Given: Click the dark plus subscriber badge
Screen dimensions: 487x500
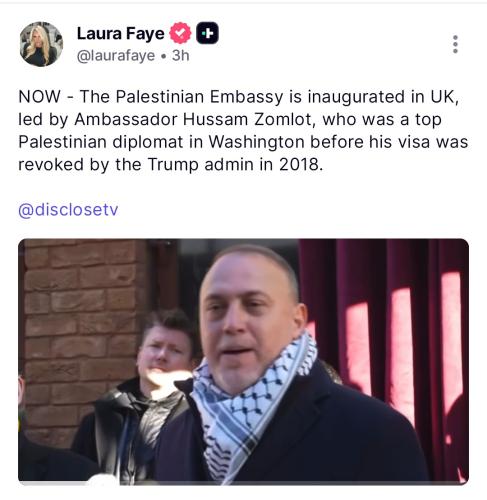Looking at the screenshot, I should (207, 33).
